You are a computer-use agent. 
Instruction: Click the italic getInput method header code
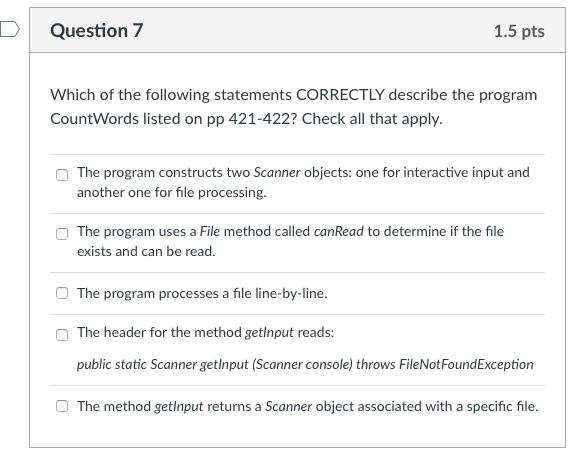click(x=305, y=364)
